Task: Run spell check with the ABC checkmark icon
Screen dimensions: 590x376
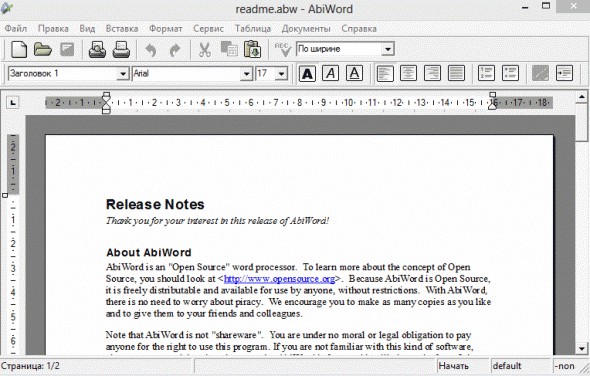Action: 283,49
